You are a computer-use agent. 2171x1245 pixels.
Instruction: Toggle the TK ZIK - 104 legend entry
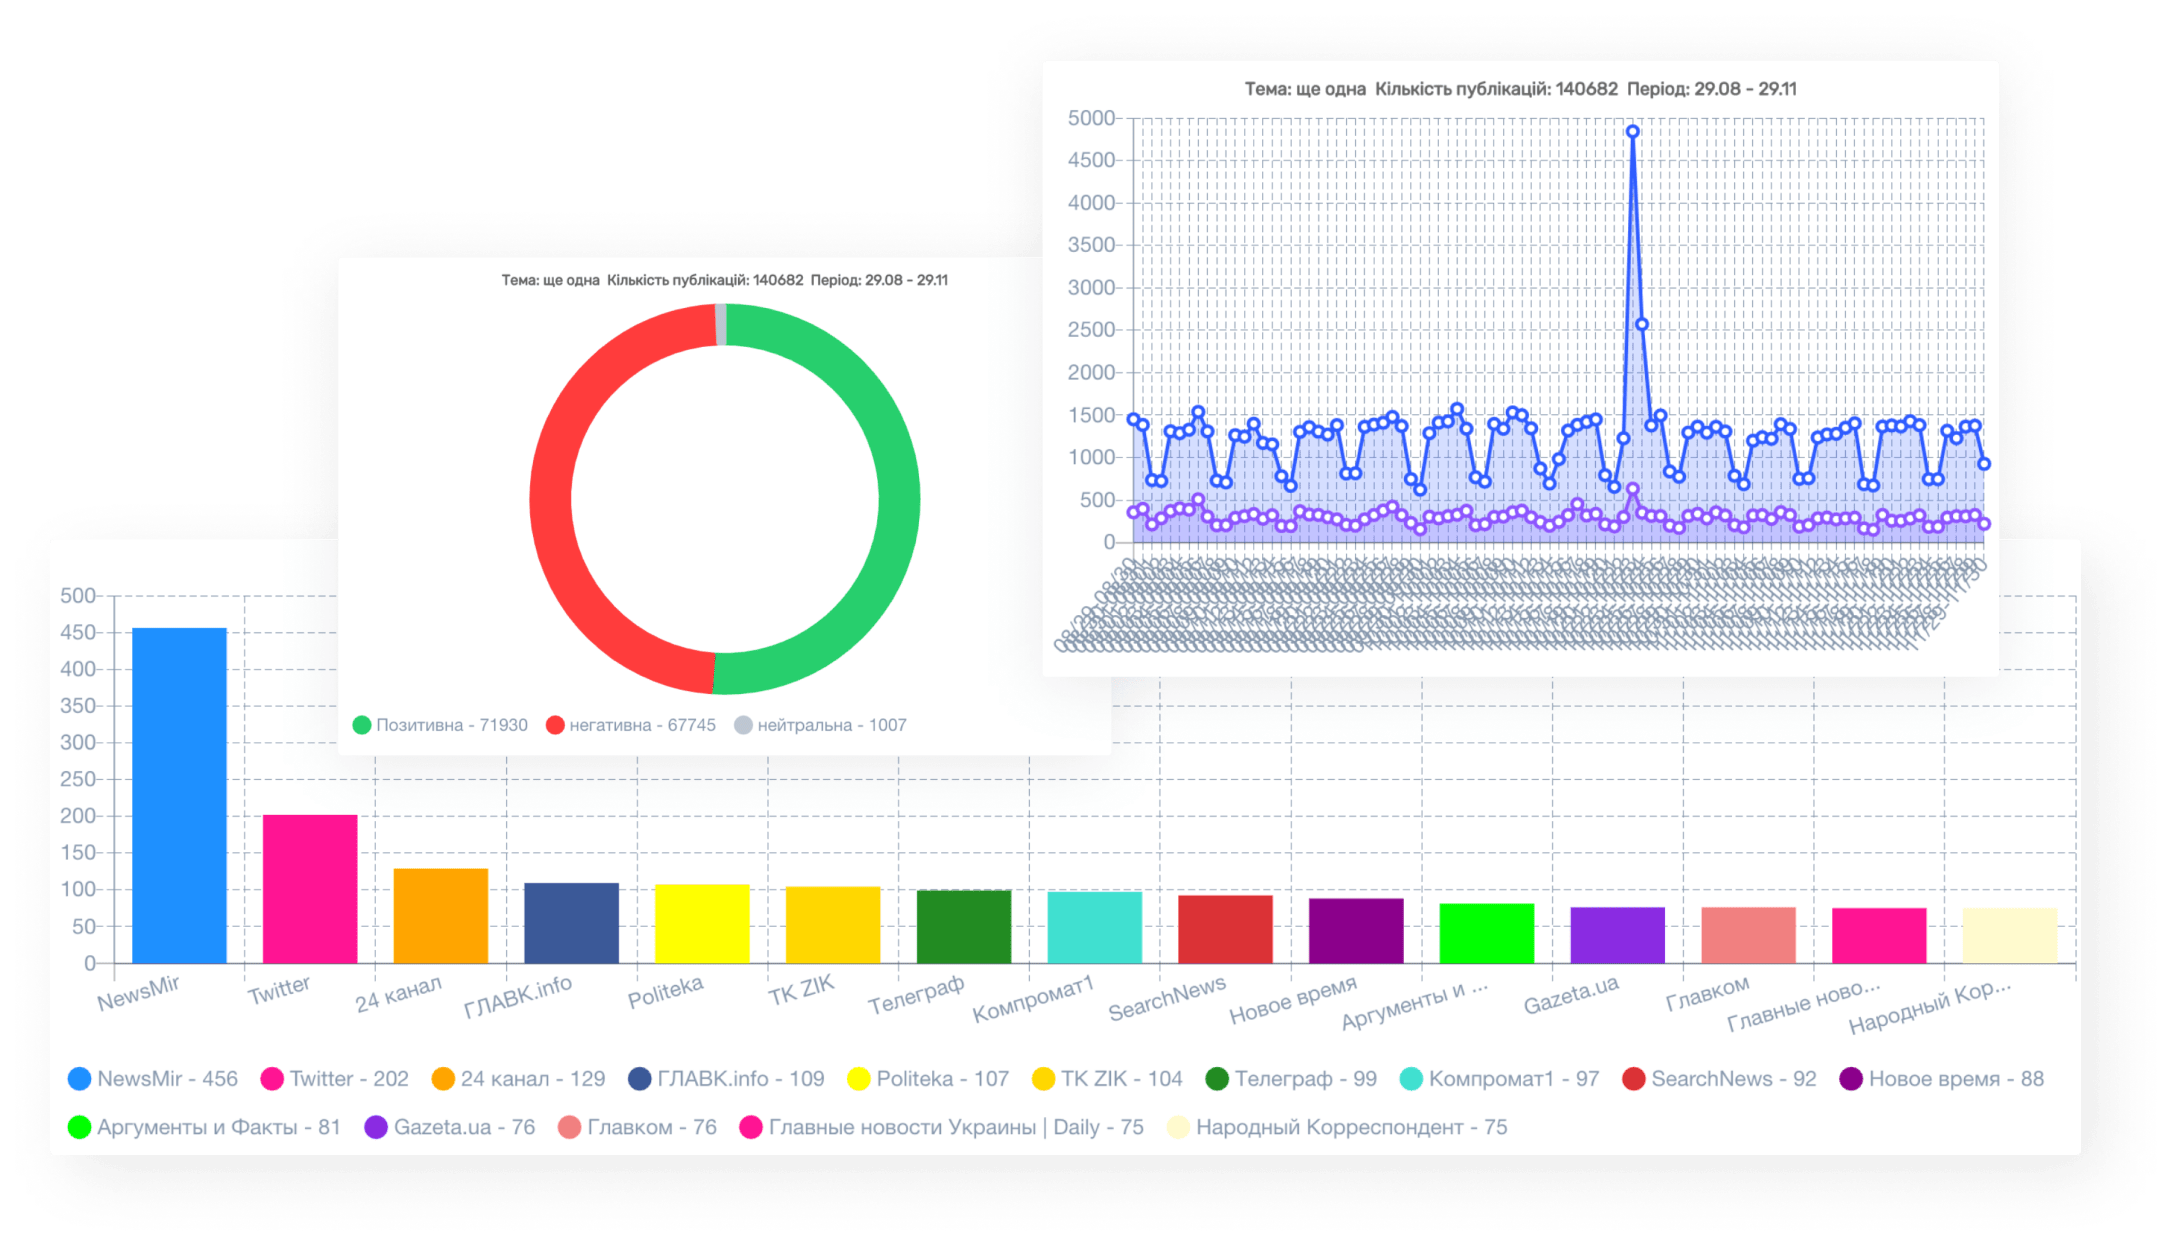[x=1107, y=1079]
